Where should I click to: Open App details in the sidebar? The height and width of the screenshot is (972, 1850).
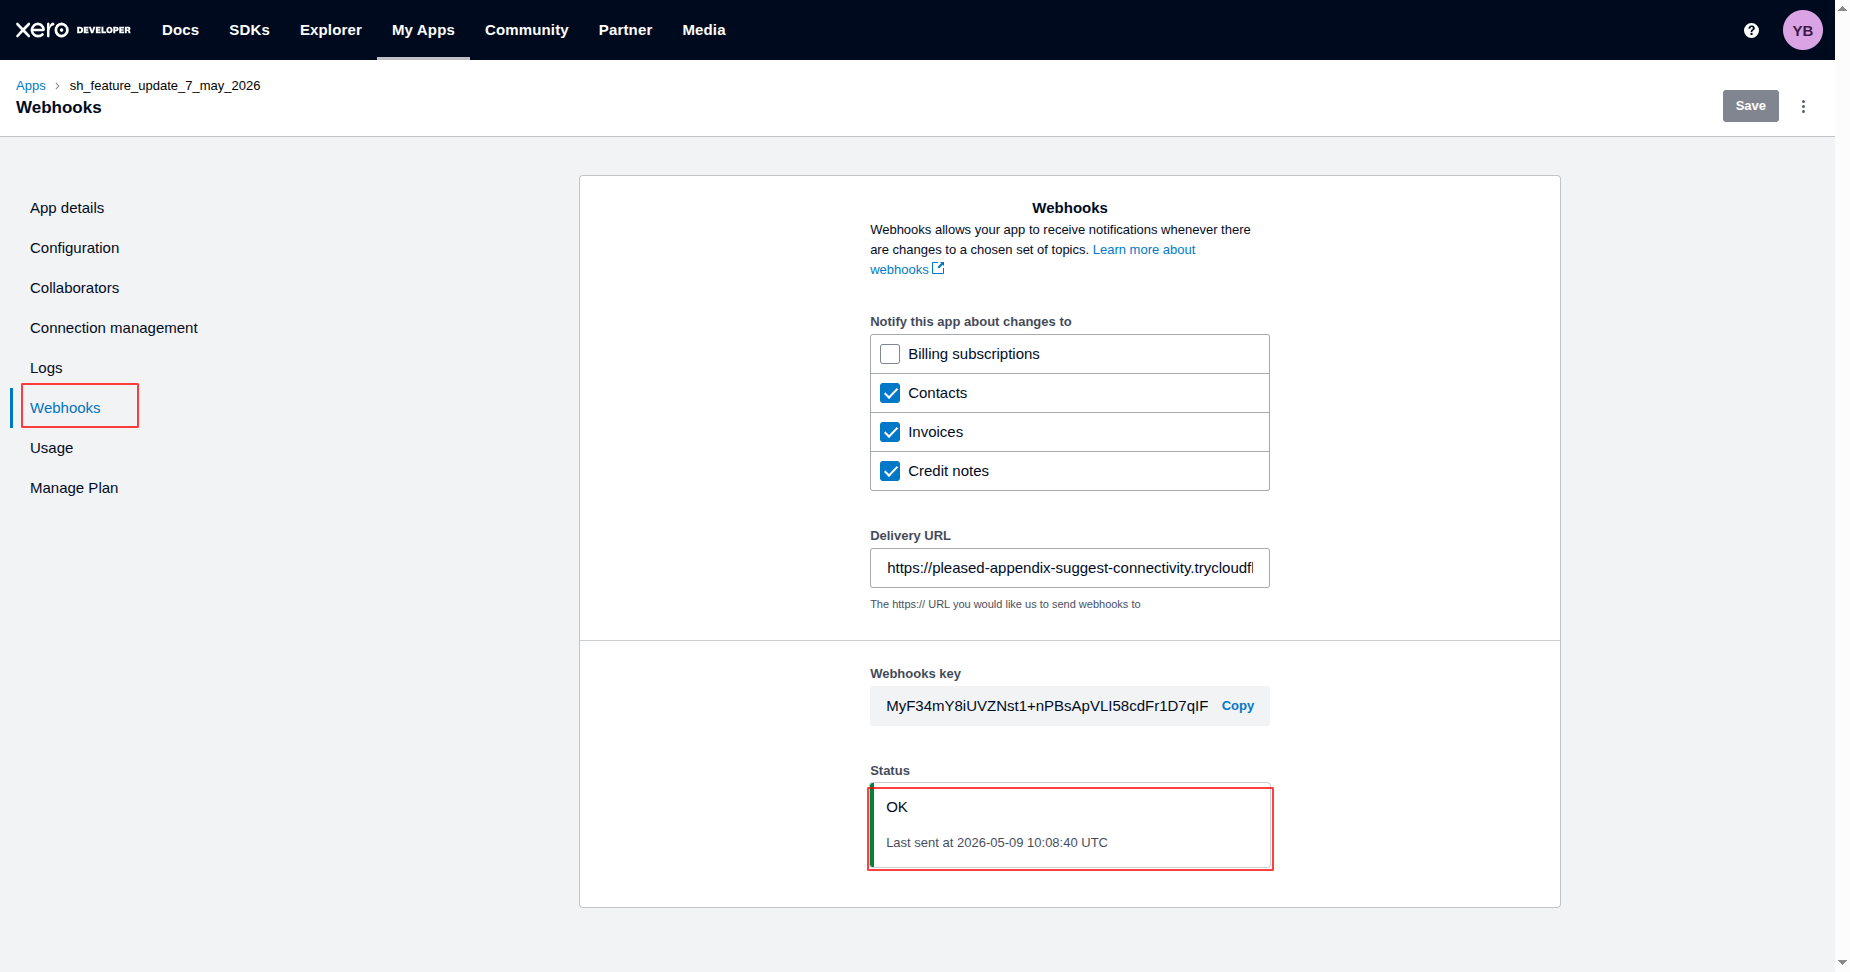(x=67, y=208)
